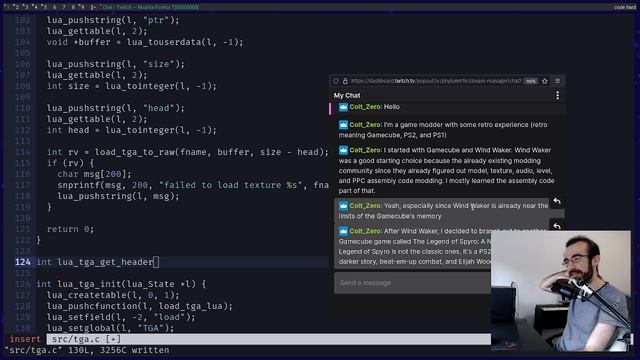Click the "My Chat" header title
640x360 pixels.
347,96
